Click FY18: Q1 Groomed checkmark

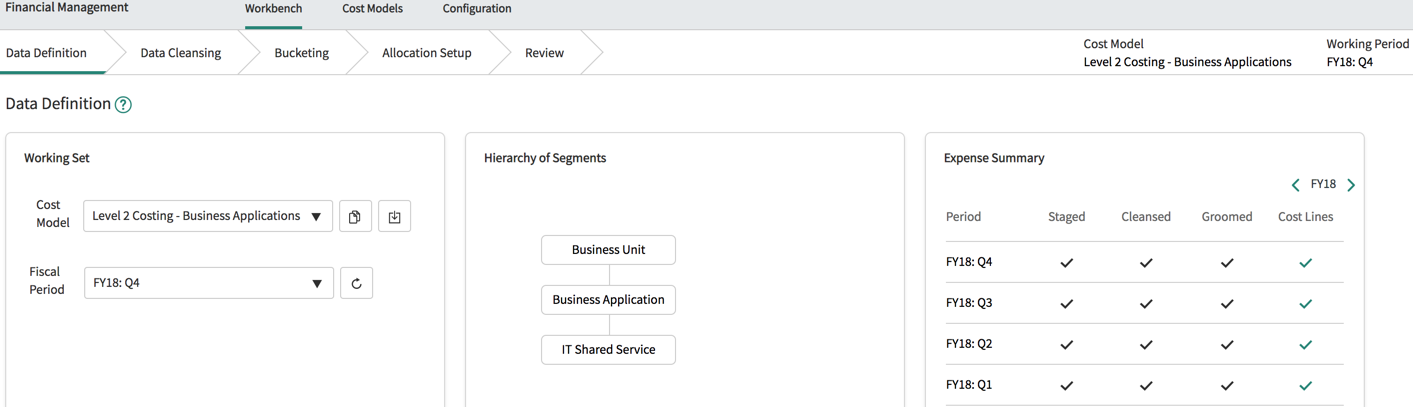[1227, 386]
